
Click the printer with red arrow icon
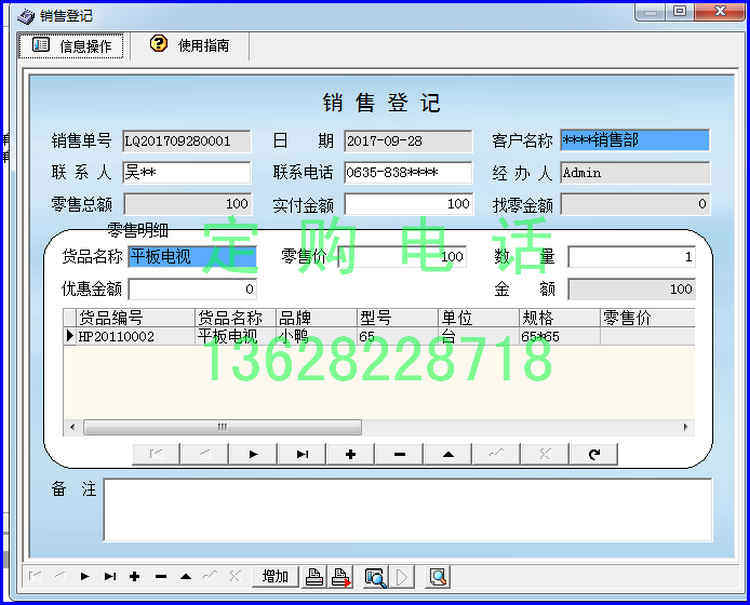(x=341, y=577)
